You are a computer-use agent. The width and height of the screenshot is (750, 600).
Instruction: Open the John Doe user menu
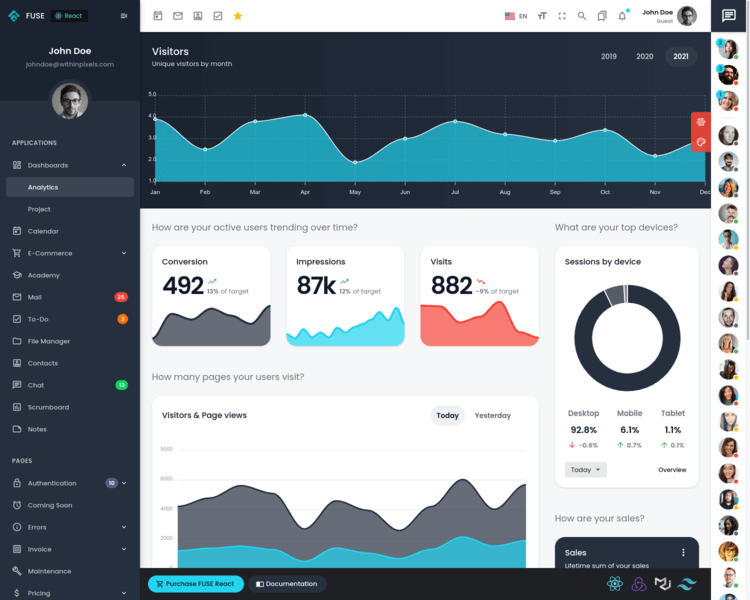coord(669,16)
